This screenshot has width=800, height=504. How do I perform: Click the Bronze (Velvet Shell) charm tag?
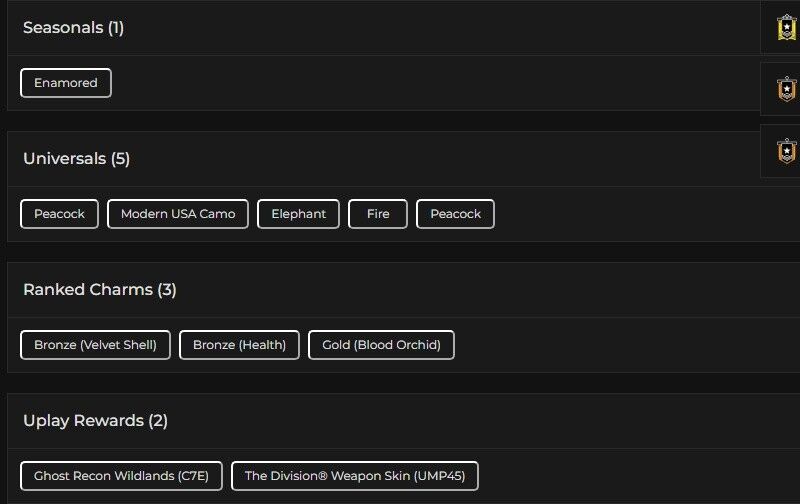pos(95,345)
